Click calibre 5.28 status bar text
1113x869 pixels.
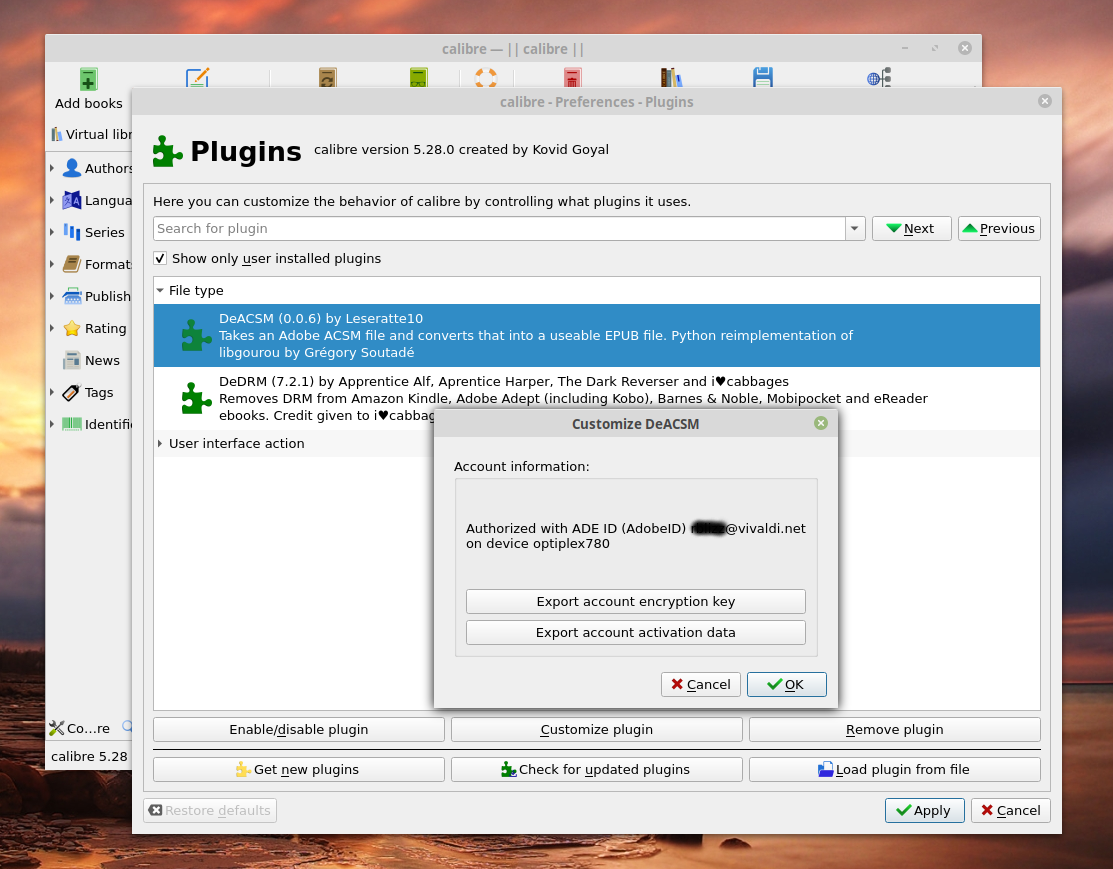89,757
